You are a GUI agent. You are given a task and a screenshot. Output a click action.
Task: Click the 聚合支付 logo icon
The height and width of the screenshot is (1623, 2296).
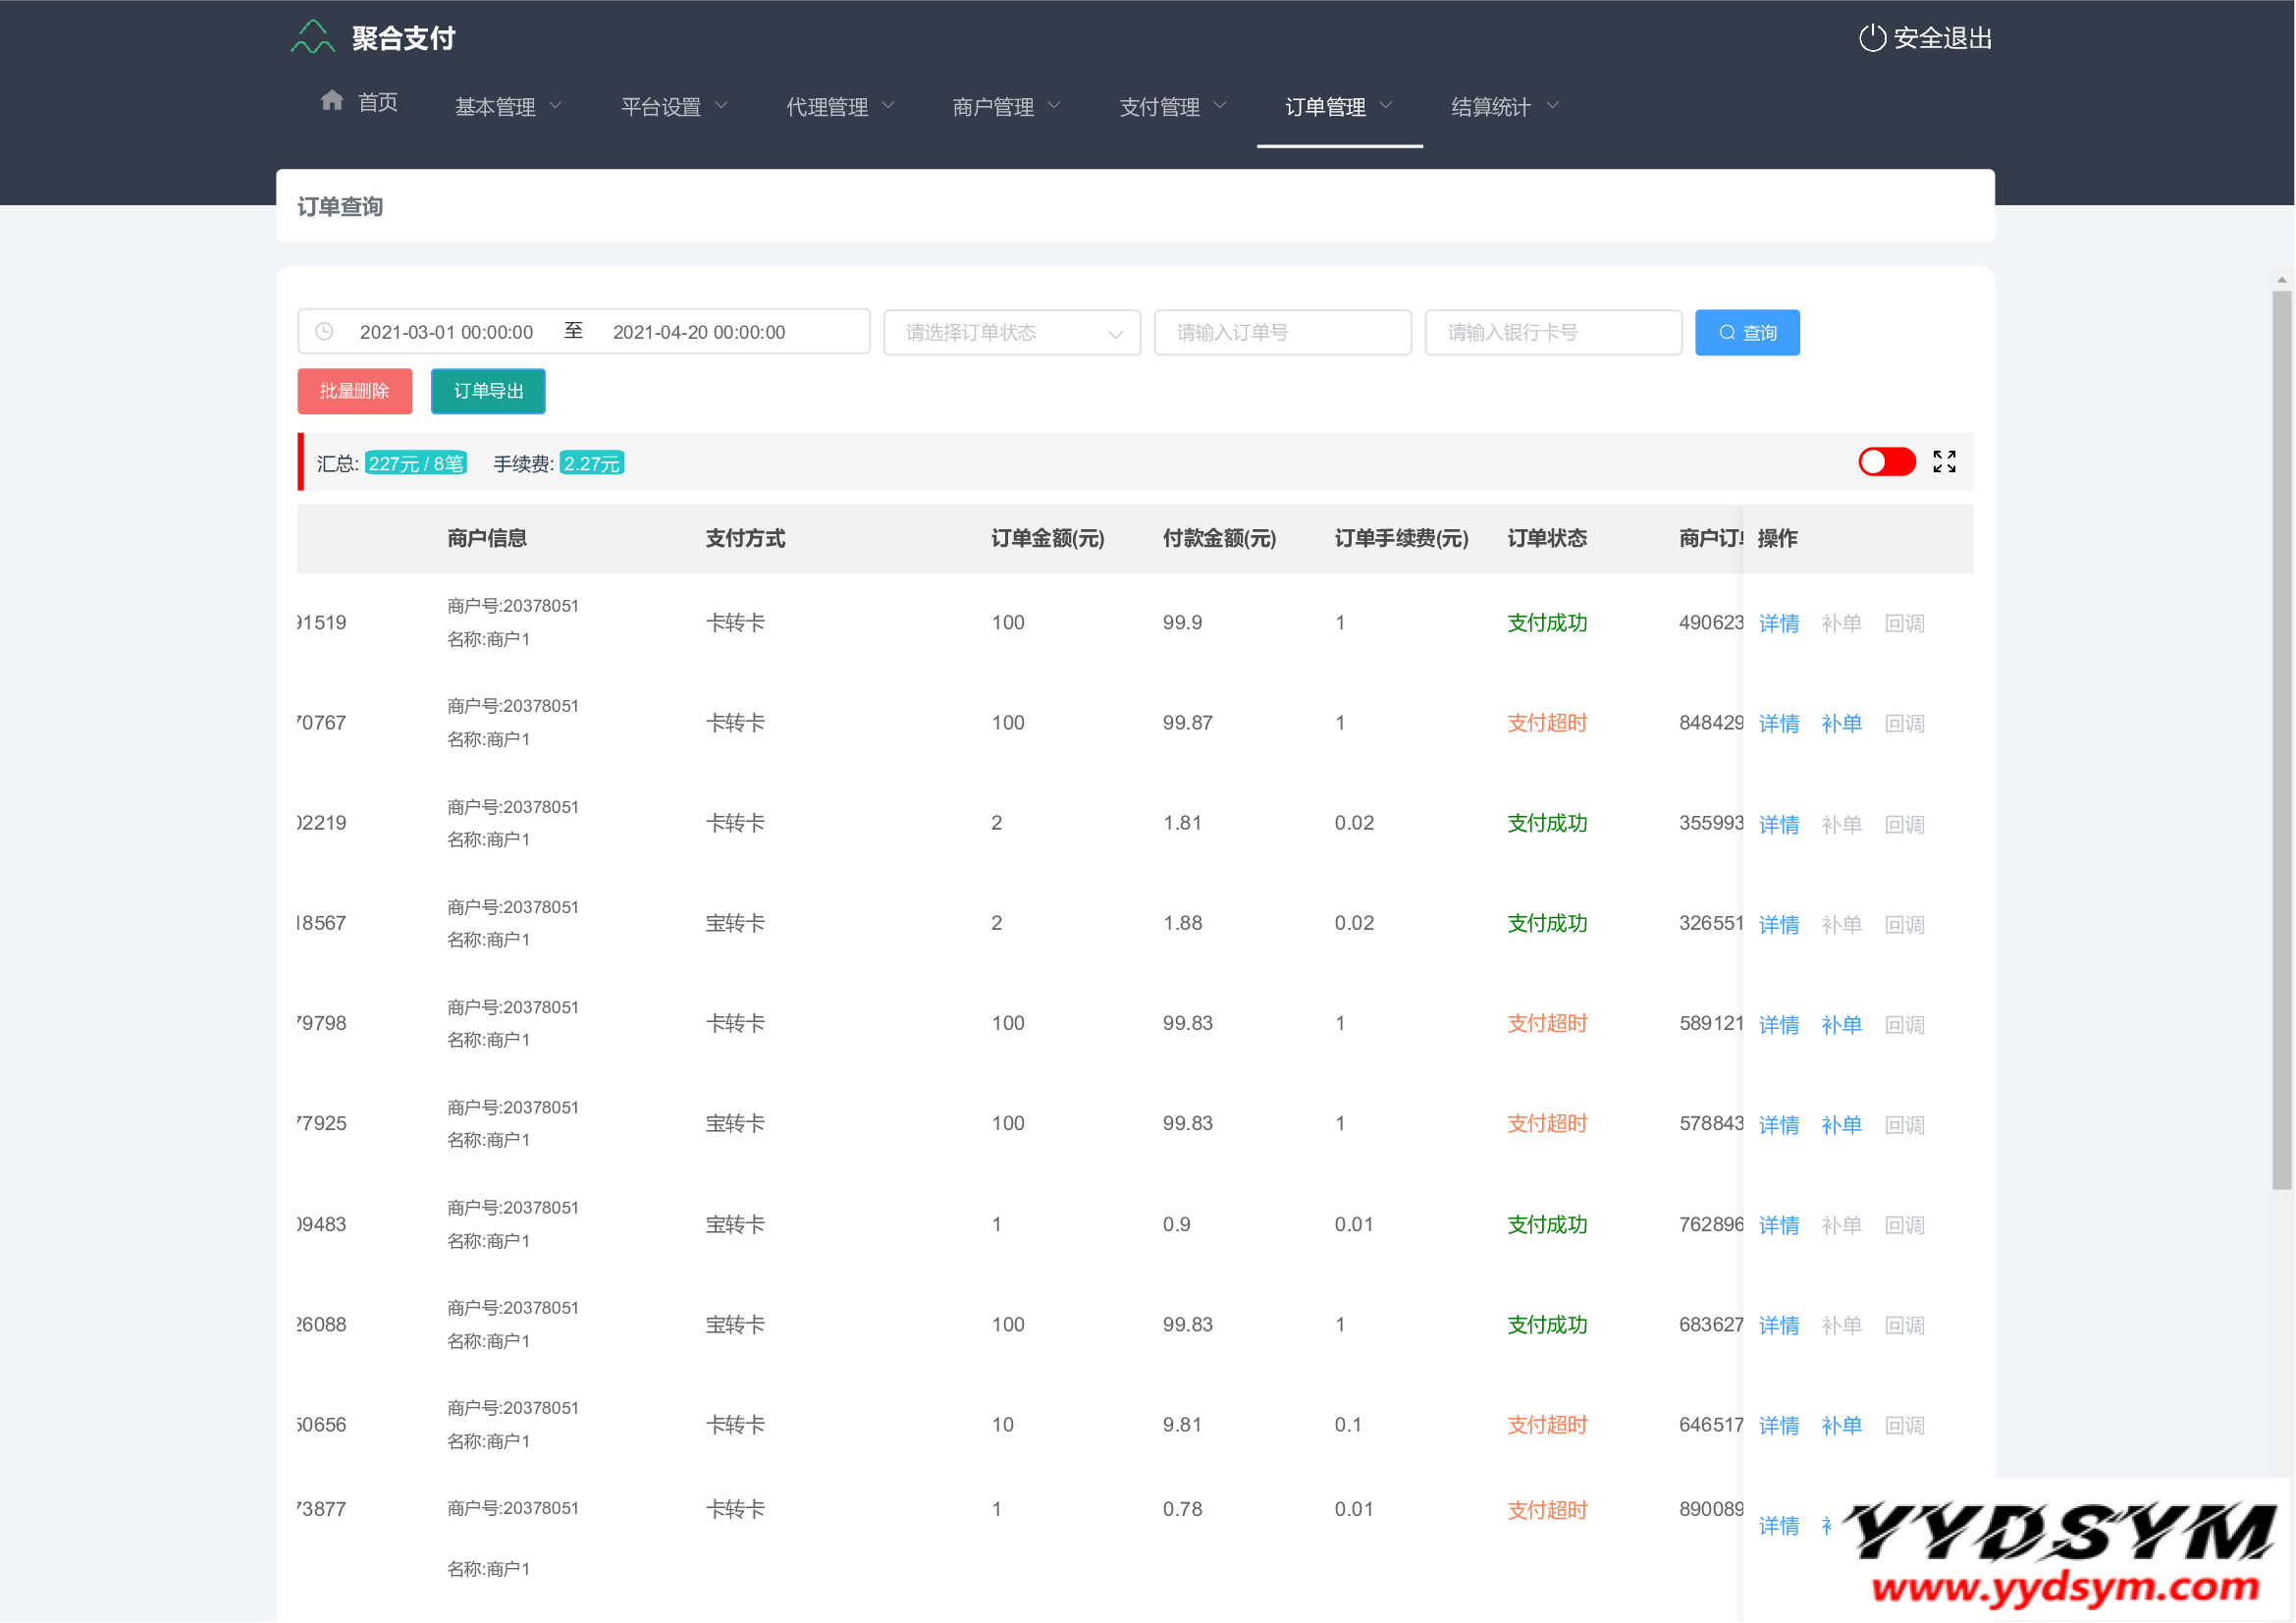[x=312, y=37]
